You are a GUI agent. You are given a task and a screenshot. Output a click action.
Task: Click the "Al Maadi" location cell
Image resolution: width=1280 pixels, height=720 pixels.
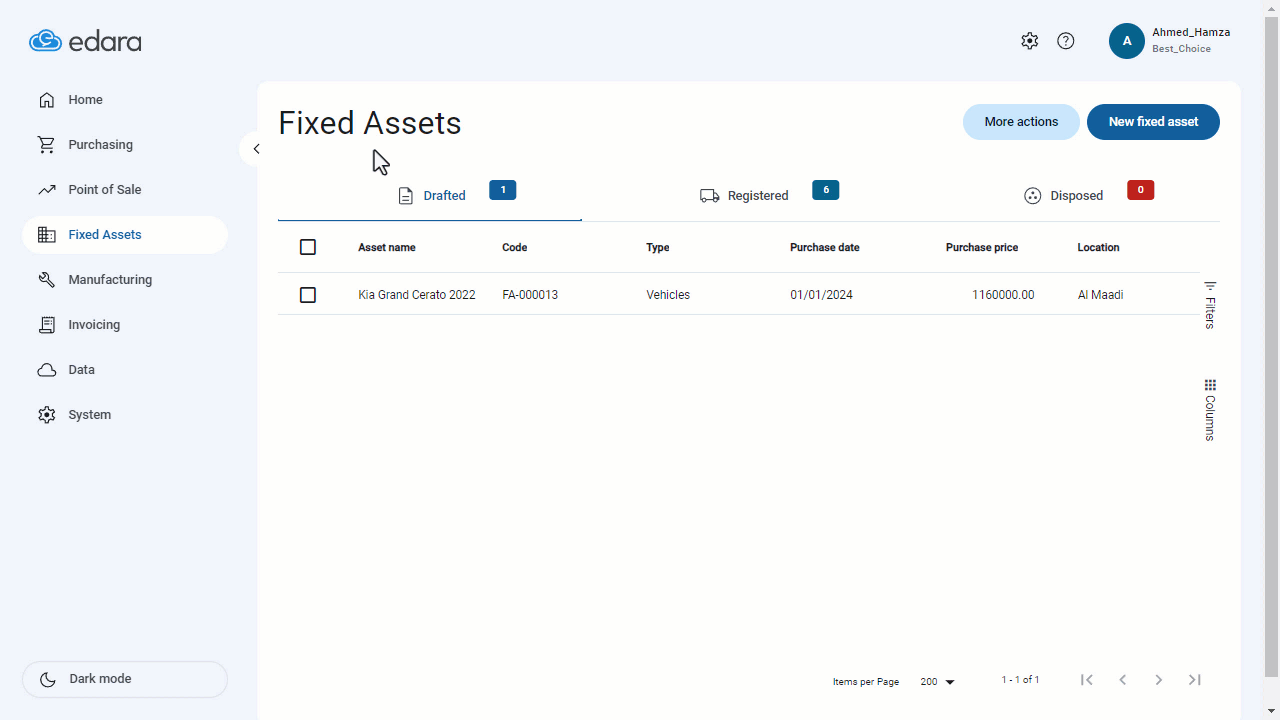pyautogui.click(x=1100, y=295)
